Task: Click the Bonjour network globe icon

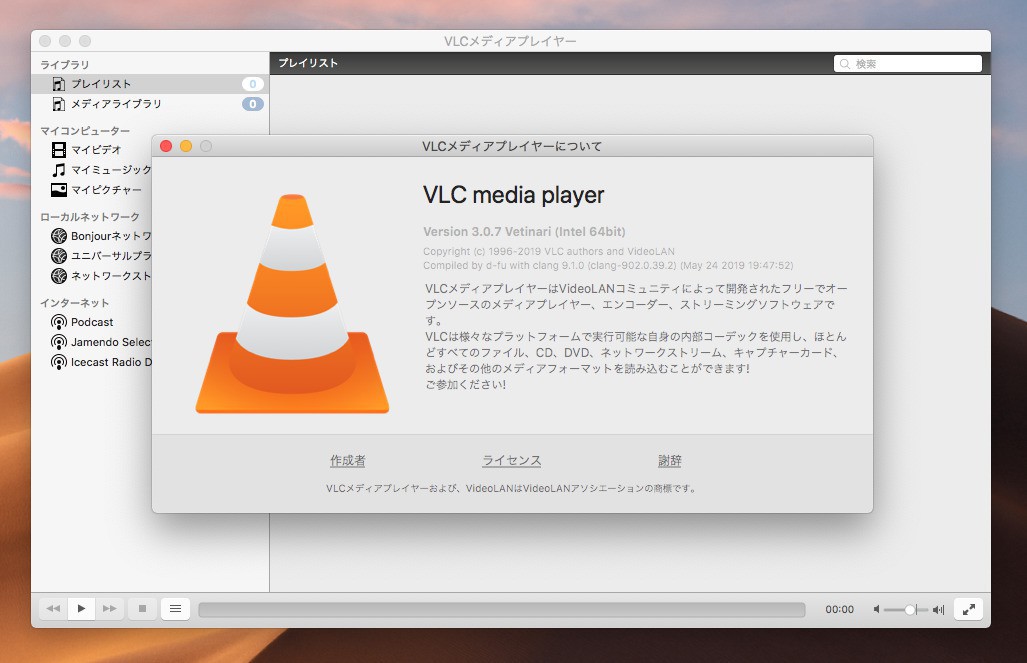Action: click(59, 236)
